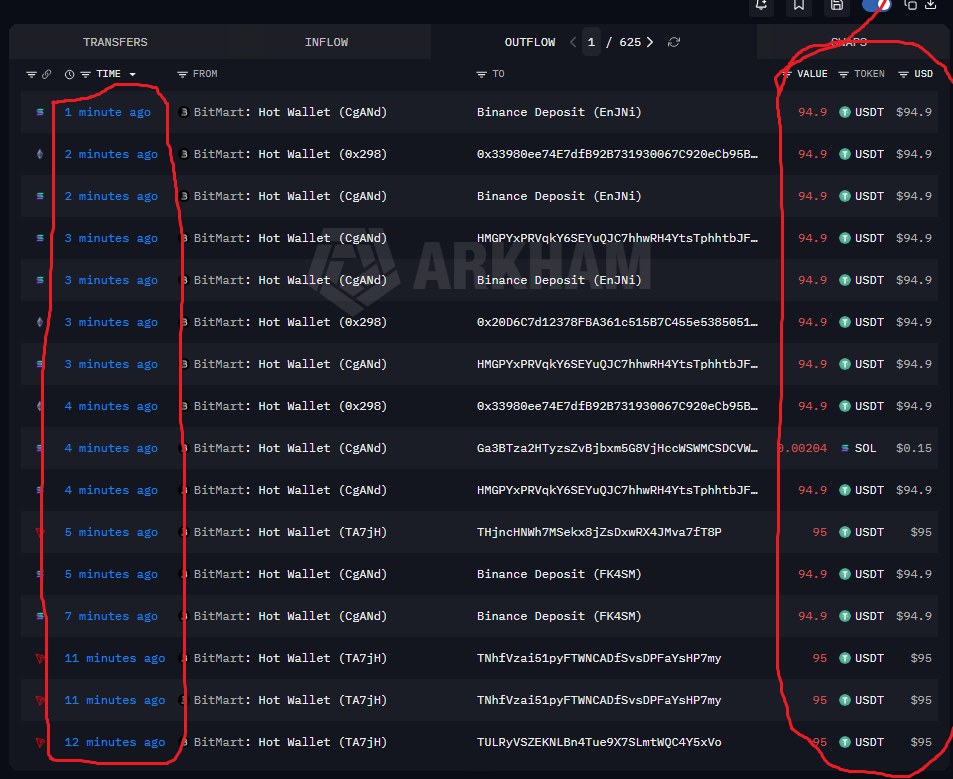Viewport: 953px width, 779px height.
Task: Open the SWAPS tab
Action: click(x=849, y=42)
